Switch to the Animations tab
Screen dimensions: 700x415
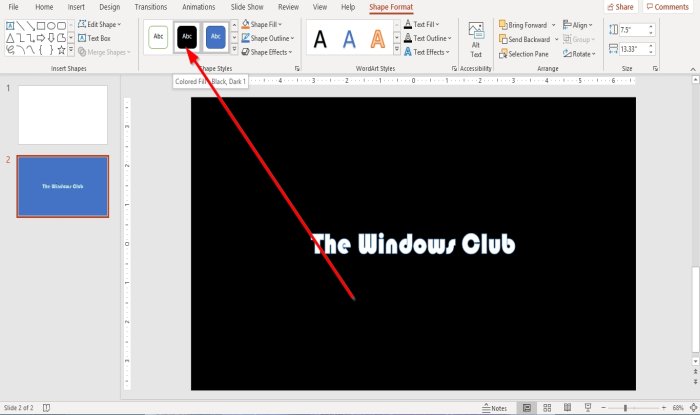click(x=199, y=7)
